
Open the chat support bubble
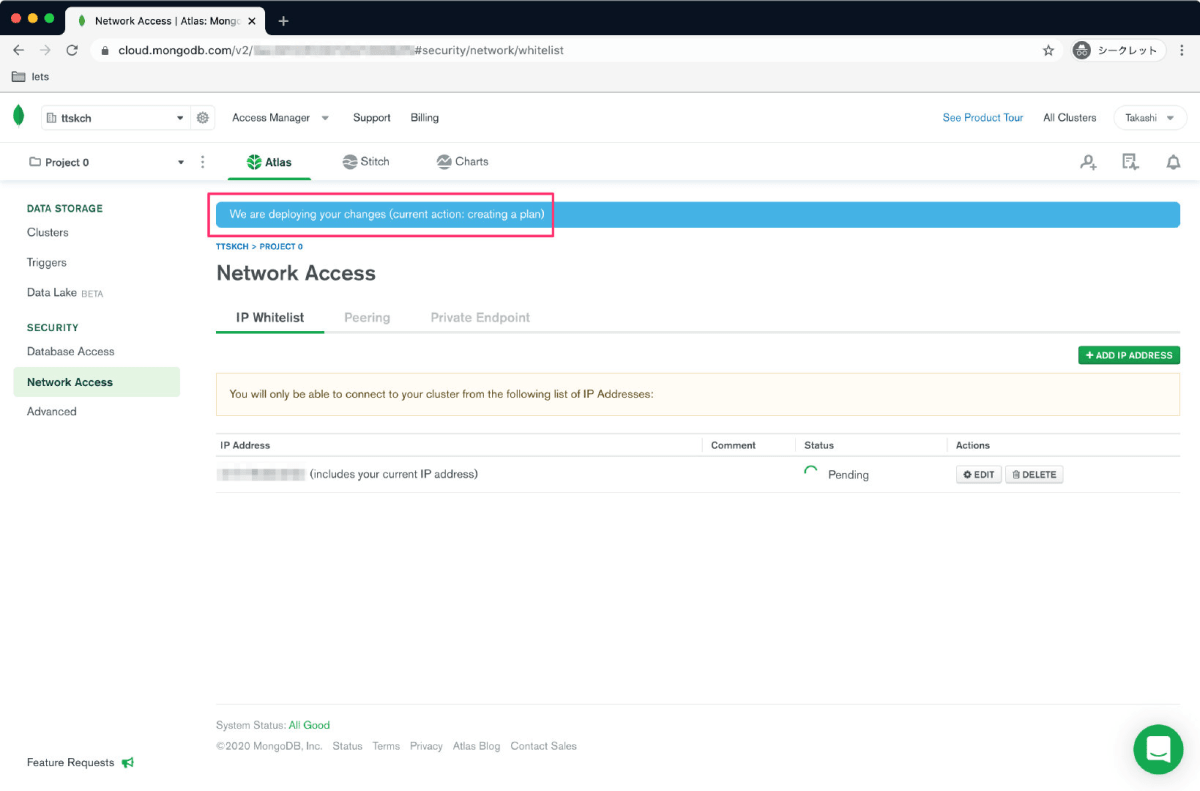click(x=1158, y=749)
